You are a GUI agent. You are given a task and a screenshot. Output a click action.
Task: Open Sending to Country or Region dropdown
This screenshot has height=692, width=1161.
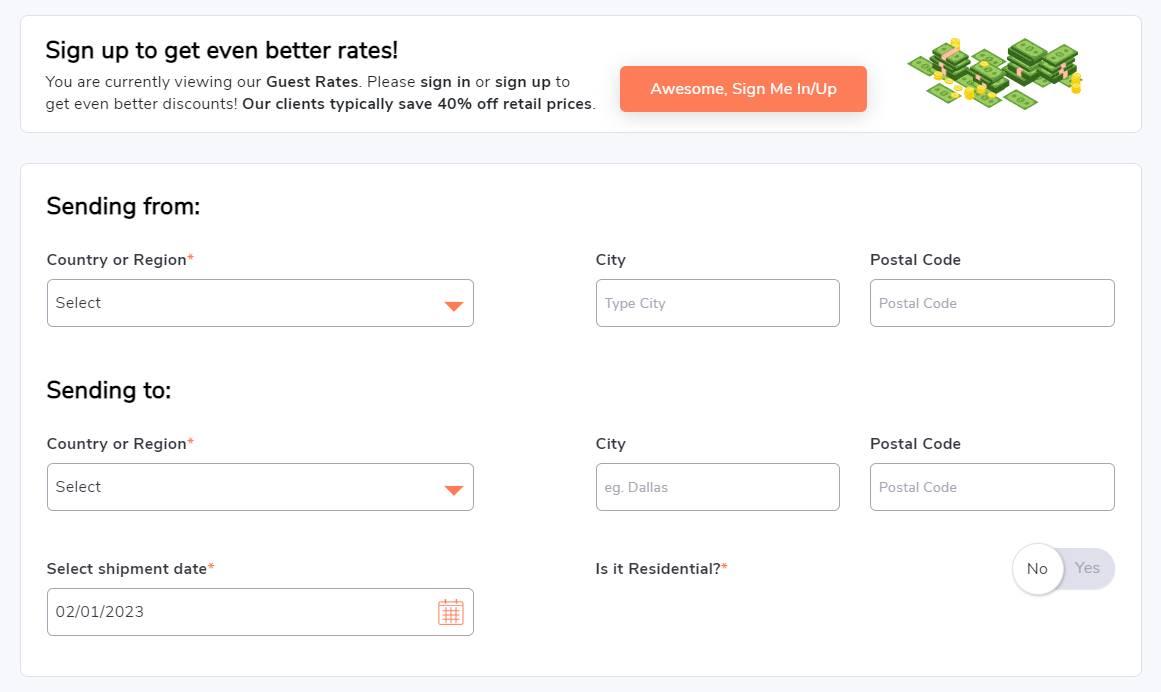click(x=260, y=487)
